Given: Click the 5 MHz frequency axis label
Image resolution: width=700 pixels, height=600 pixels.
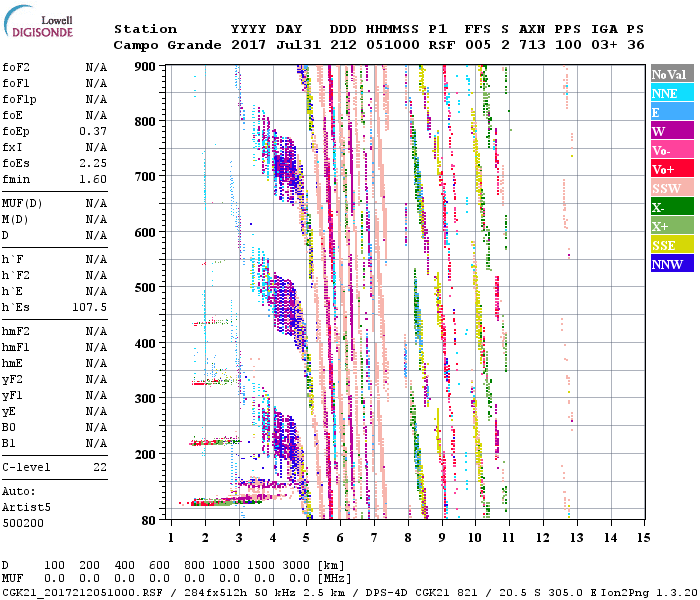Looking at the screenshot, I should click(x=307, y=538).
